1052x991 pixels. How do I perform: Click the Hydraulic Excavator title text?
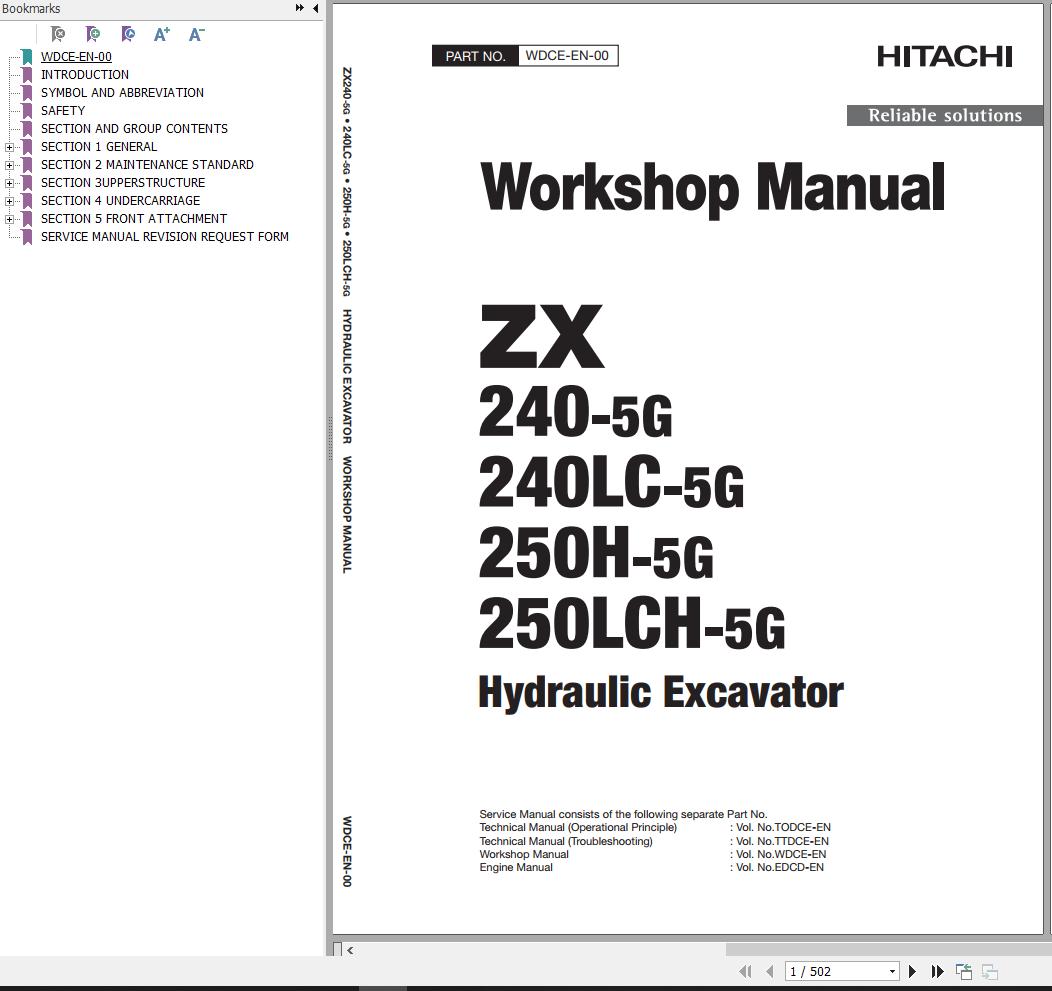tap(661, 692)
